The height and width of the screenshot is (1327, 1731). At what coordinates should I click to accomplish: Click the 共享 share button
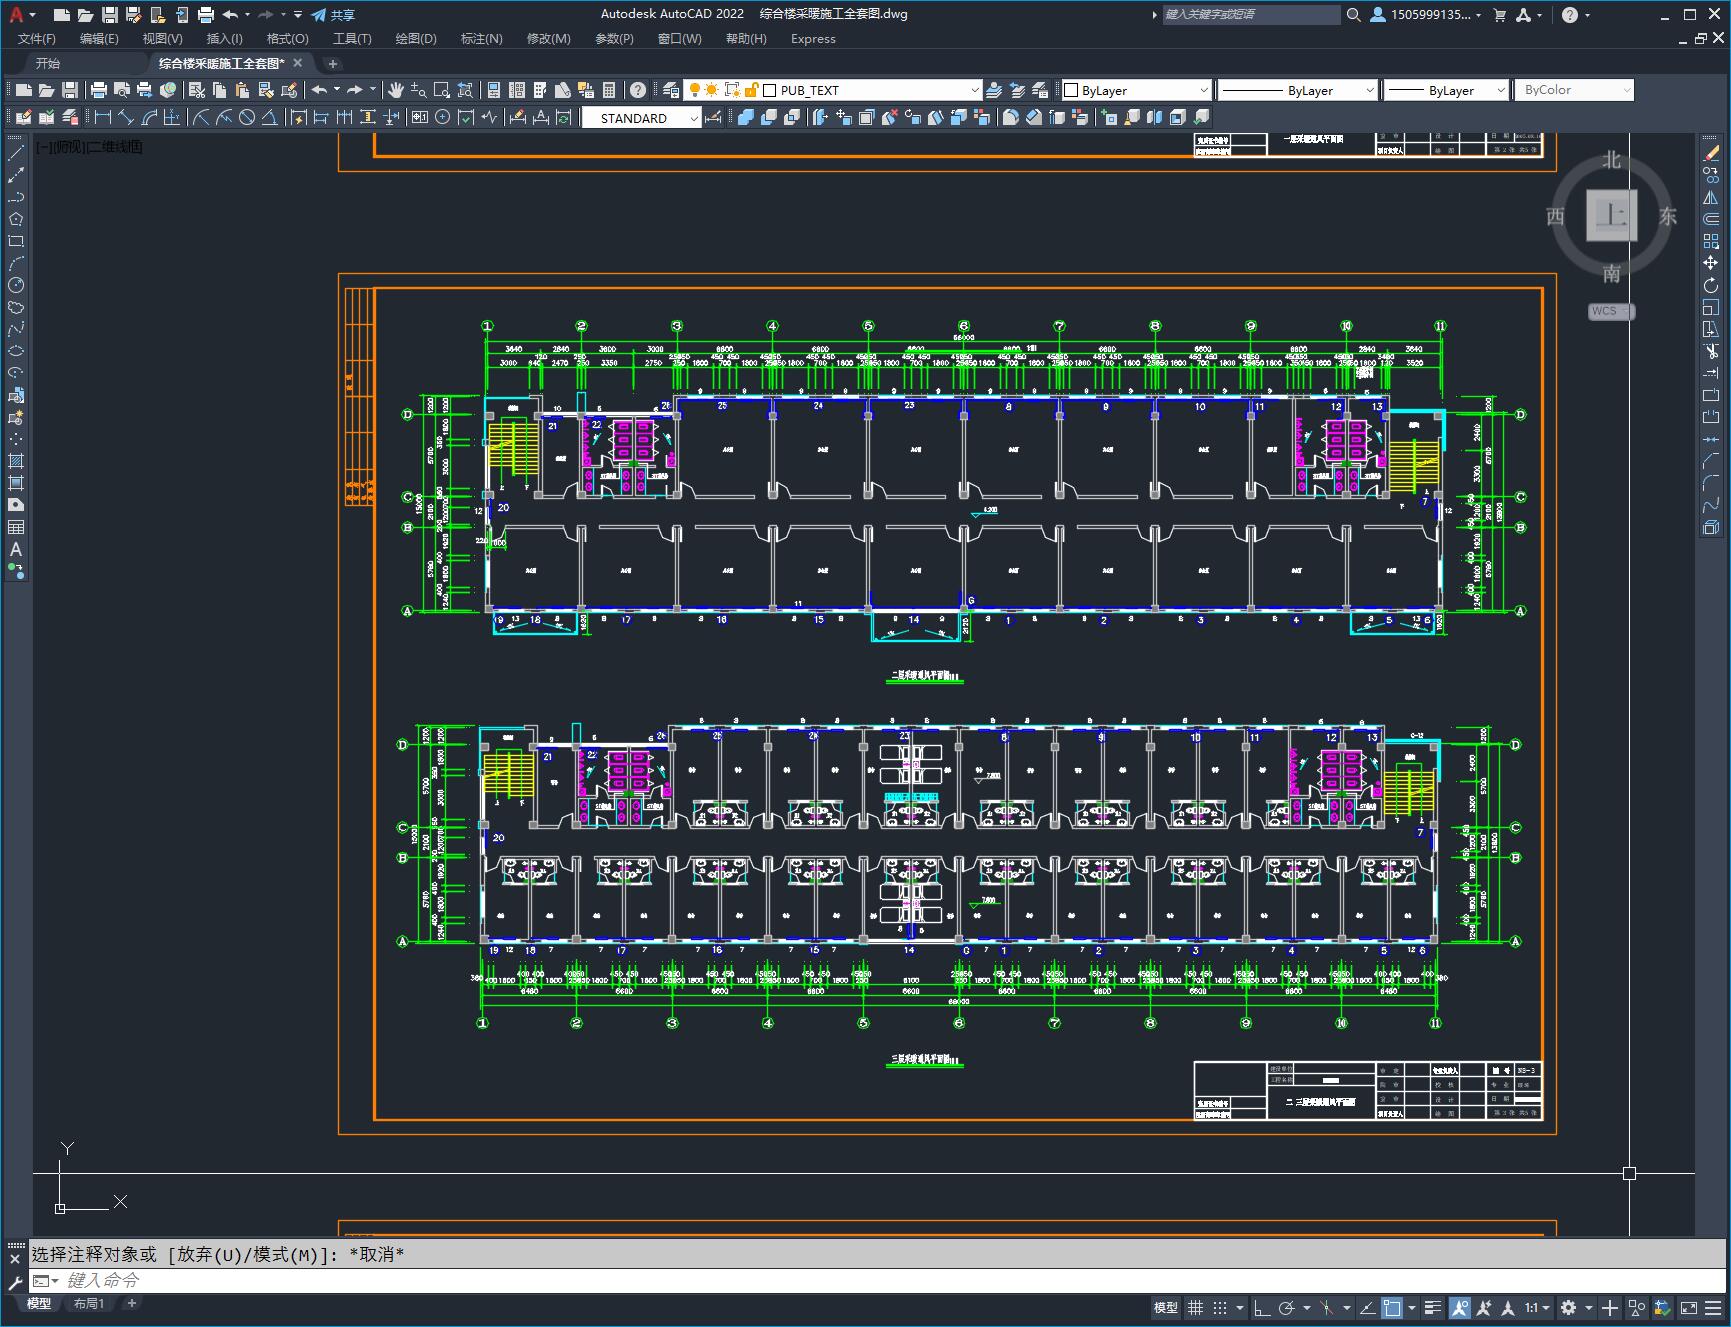pos(333,14)
